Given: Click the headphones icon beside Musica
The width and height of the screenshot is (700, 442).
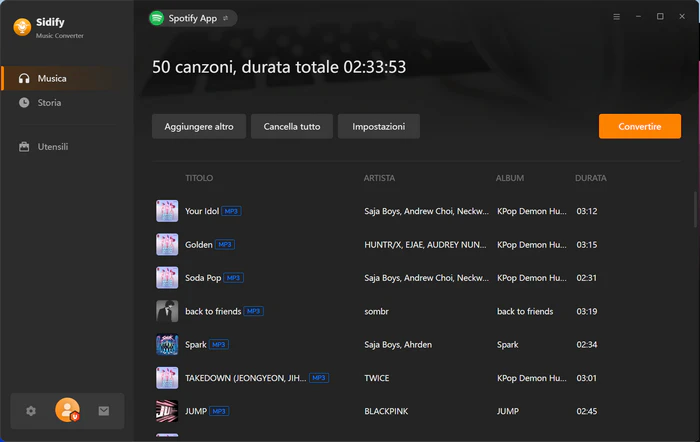Looking at the screenshot, I should coord(24,79).
